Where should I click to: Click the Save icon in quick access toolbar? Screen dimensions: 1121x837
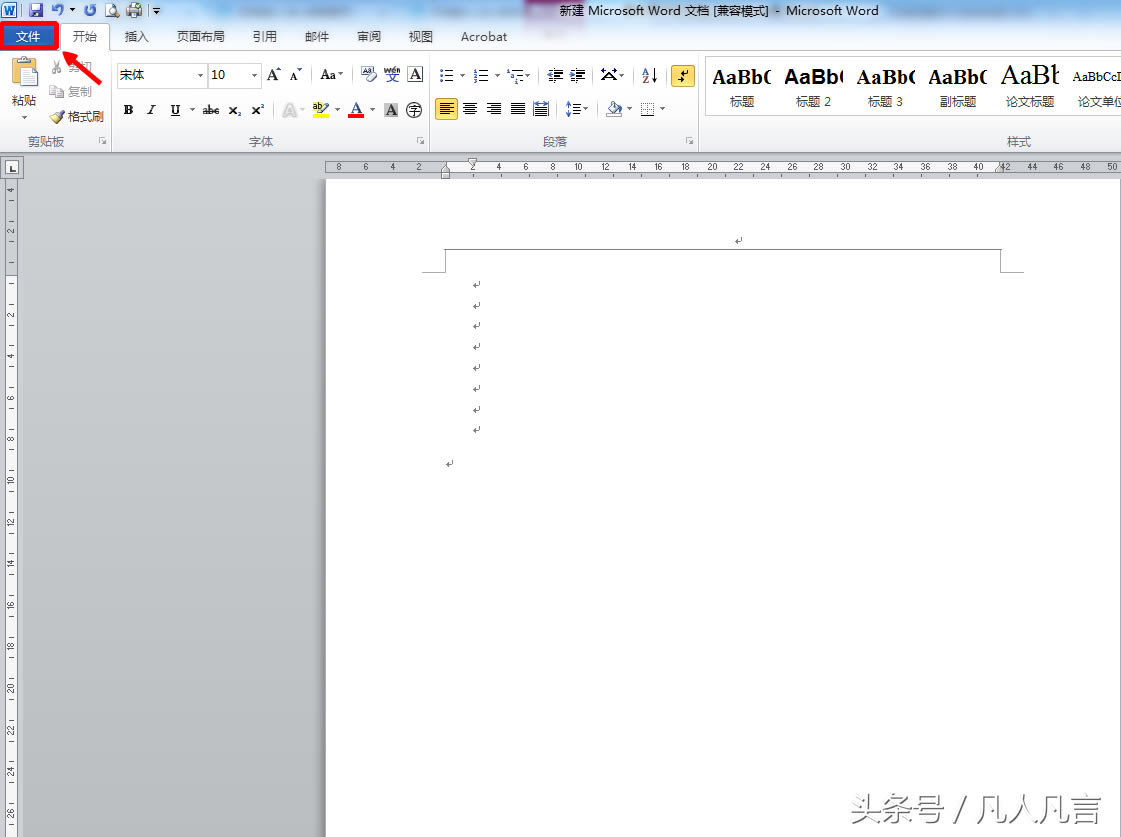[x=36, y=10]
